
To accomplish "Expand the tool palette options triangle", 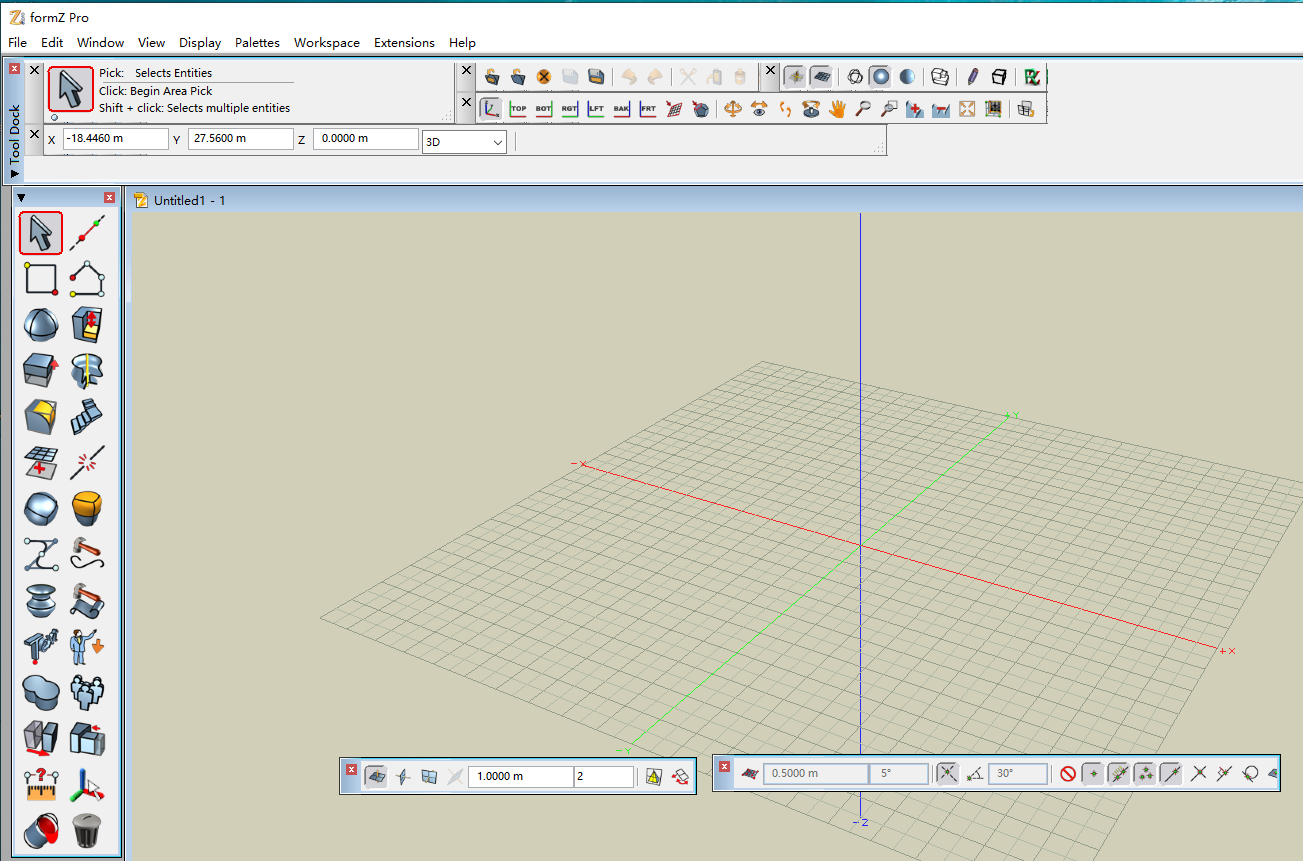I will [x=21, y=198].
